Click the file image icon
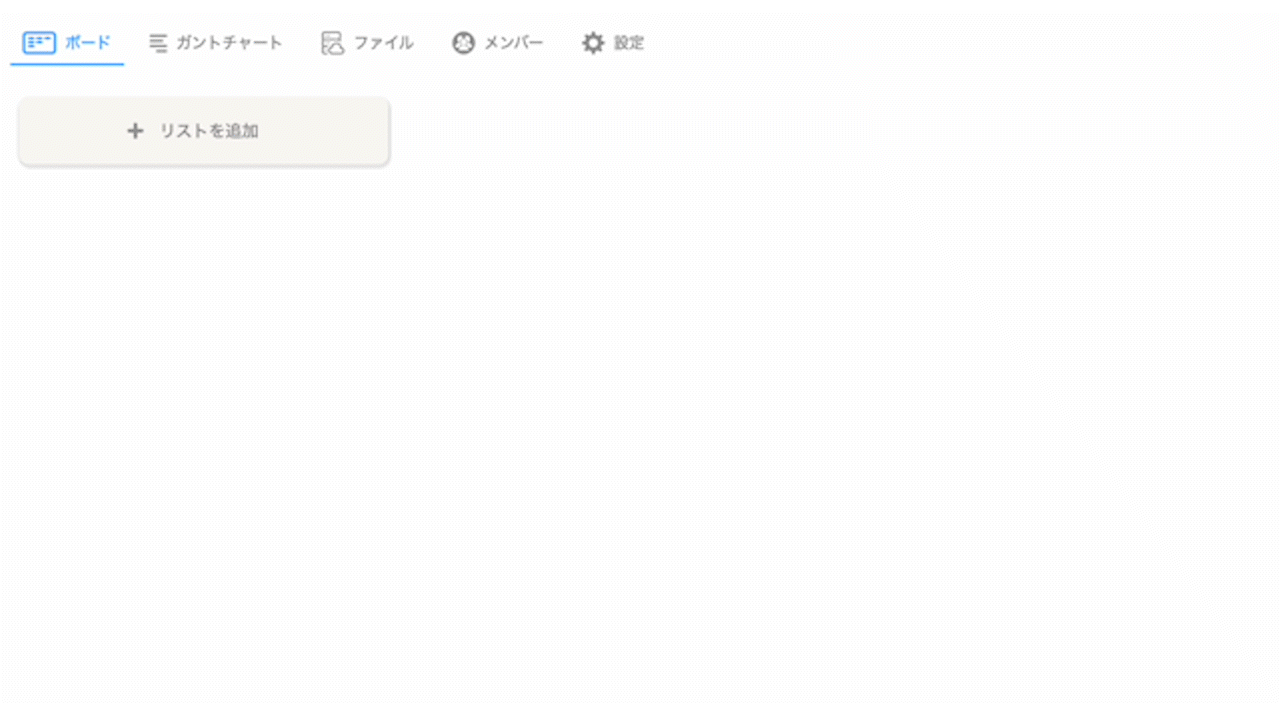The width and height of the screenshot is (1280, 720). (x=332, y=43)
